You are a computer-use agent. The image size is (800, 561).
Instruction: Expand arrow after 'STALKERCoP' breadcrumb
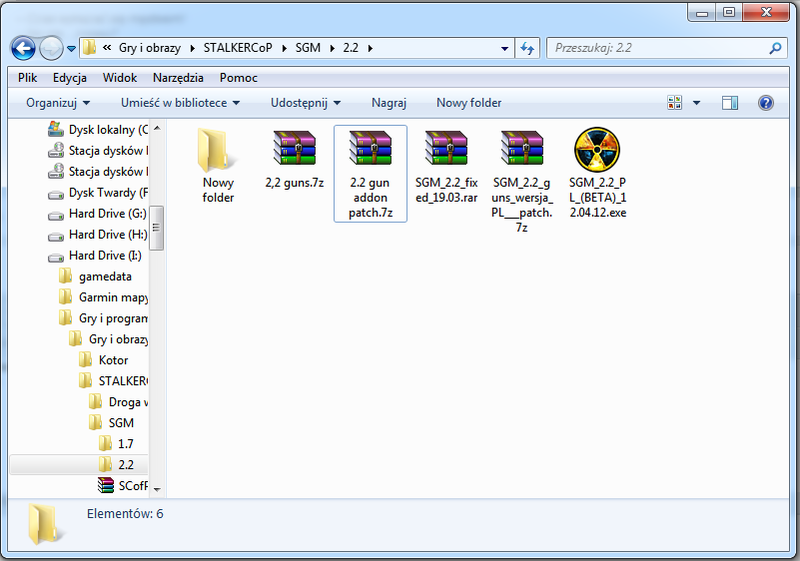click(284, 48)
